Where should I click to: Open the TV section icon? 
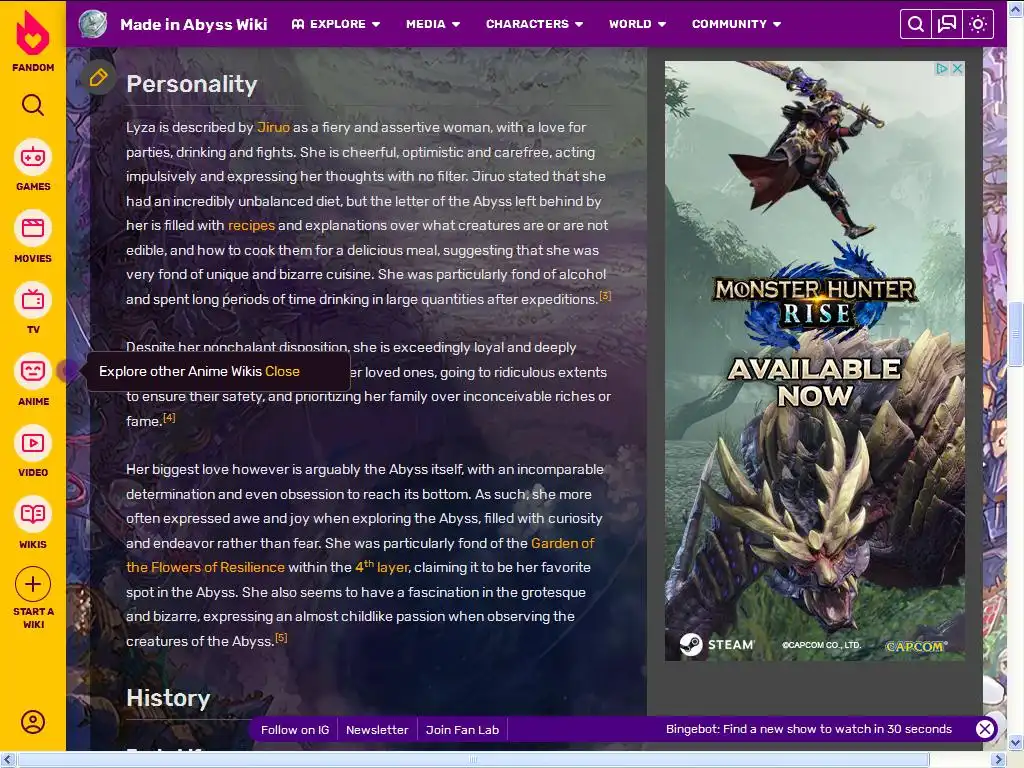[33, 300]
